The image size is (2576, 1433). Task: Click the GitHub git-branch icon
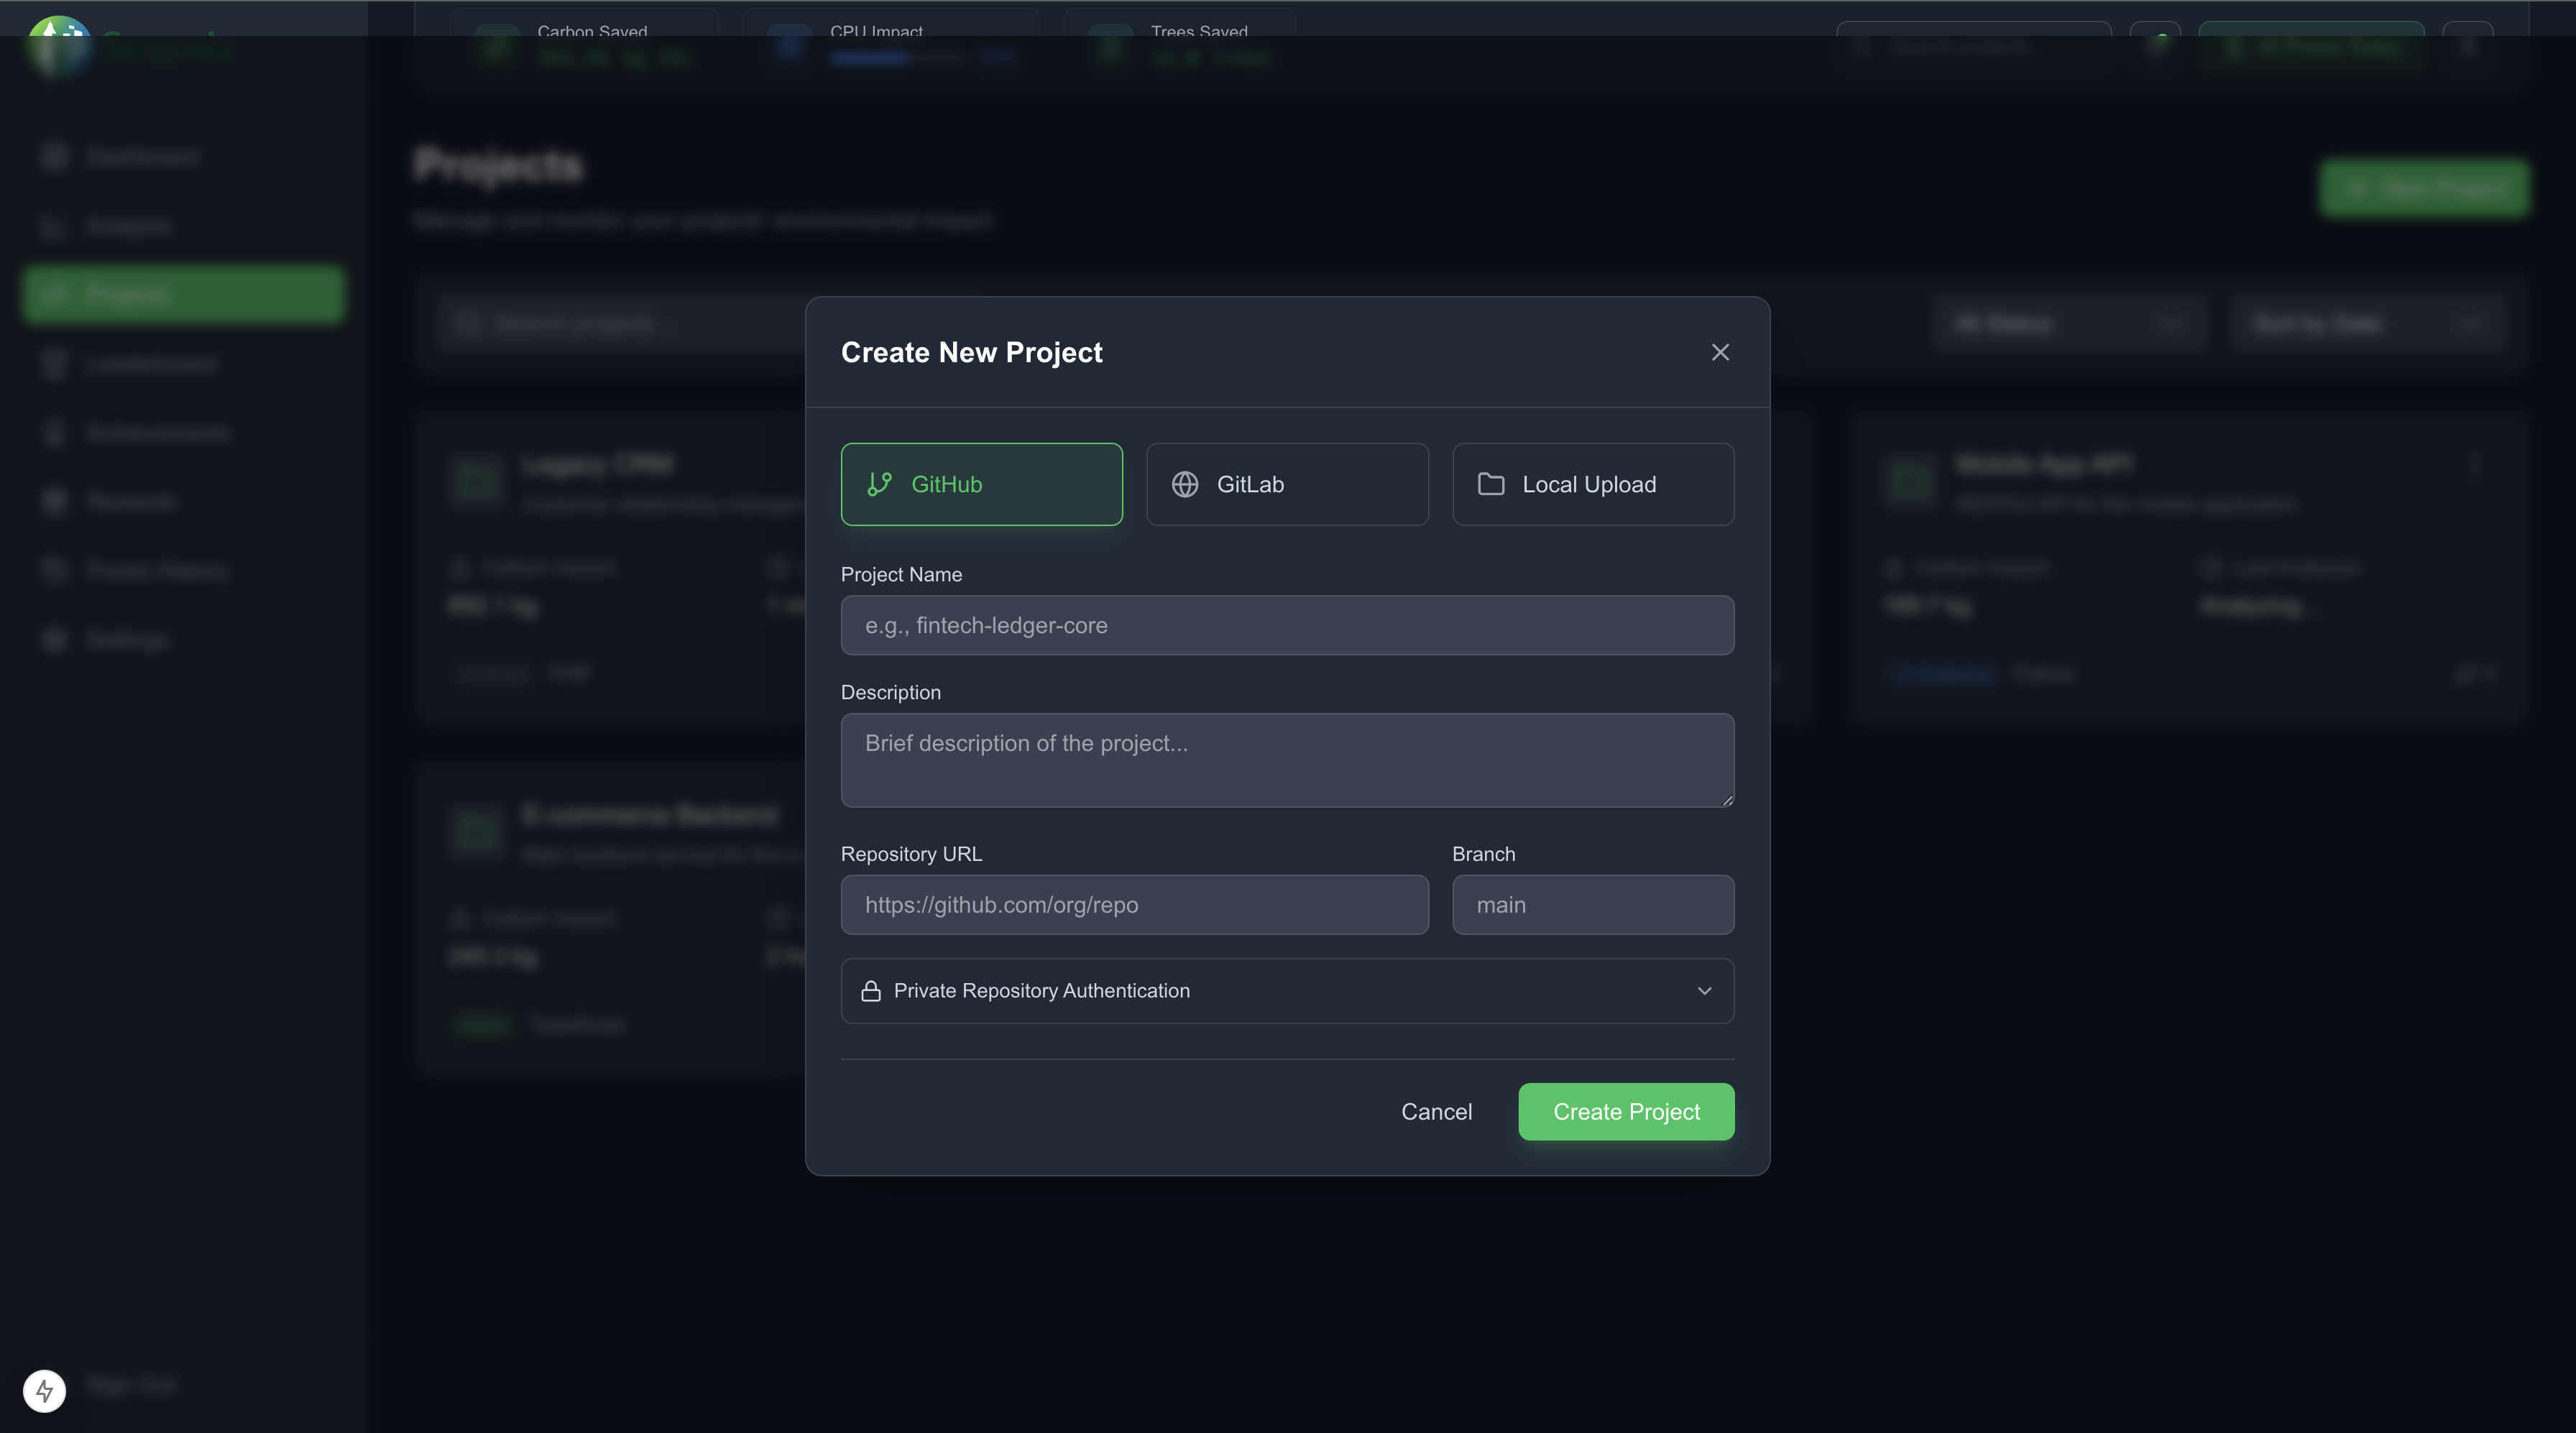pos(879,484)
